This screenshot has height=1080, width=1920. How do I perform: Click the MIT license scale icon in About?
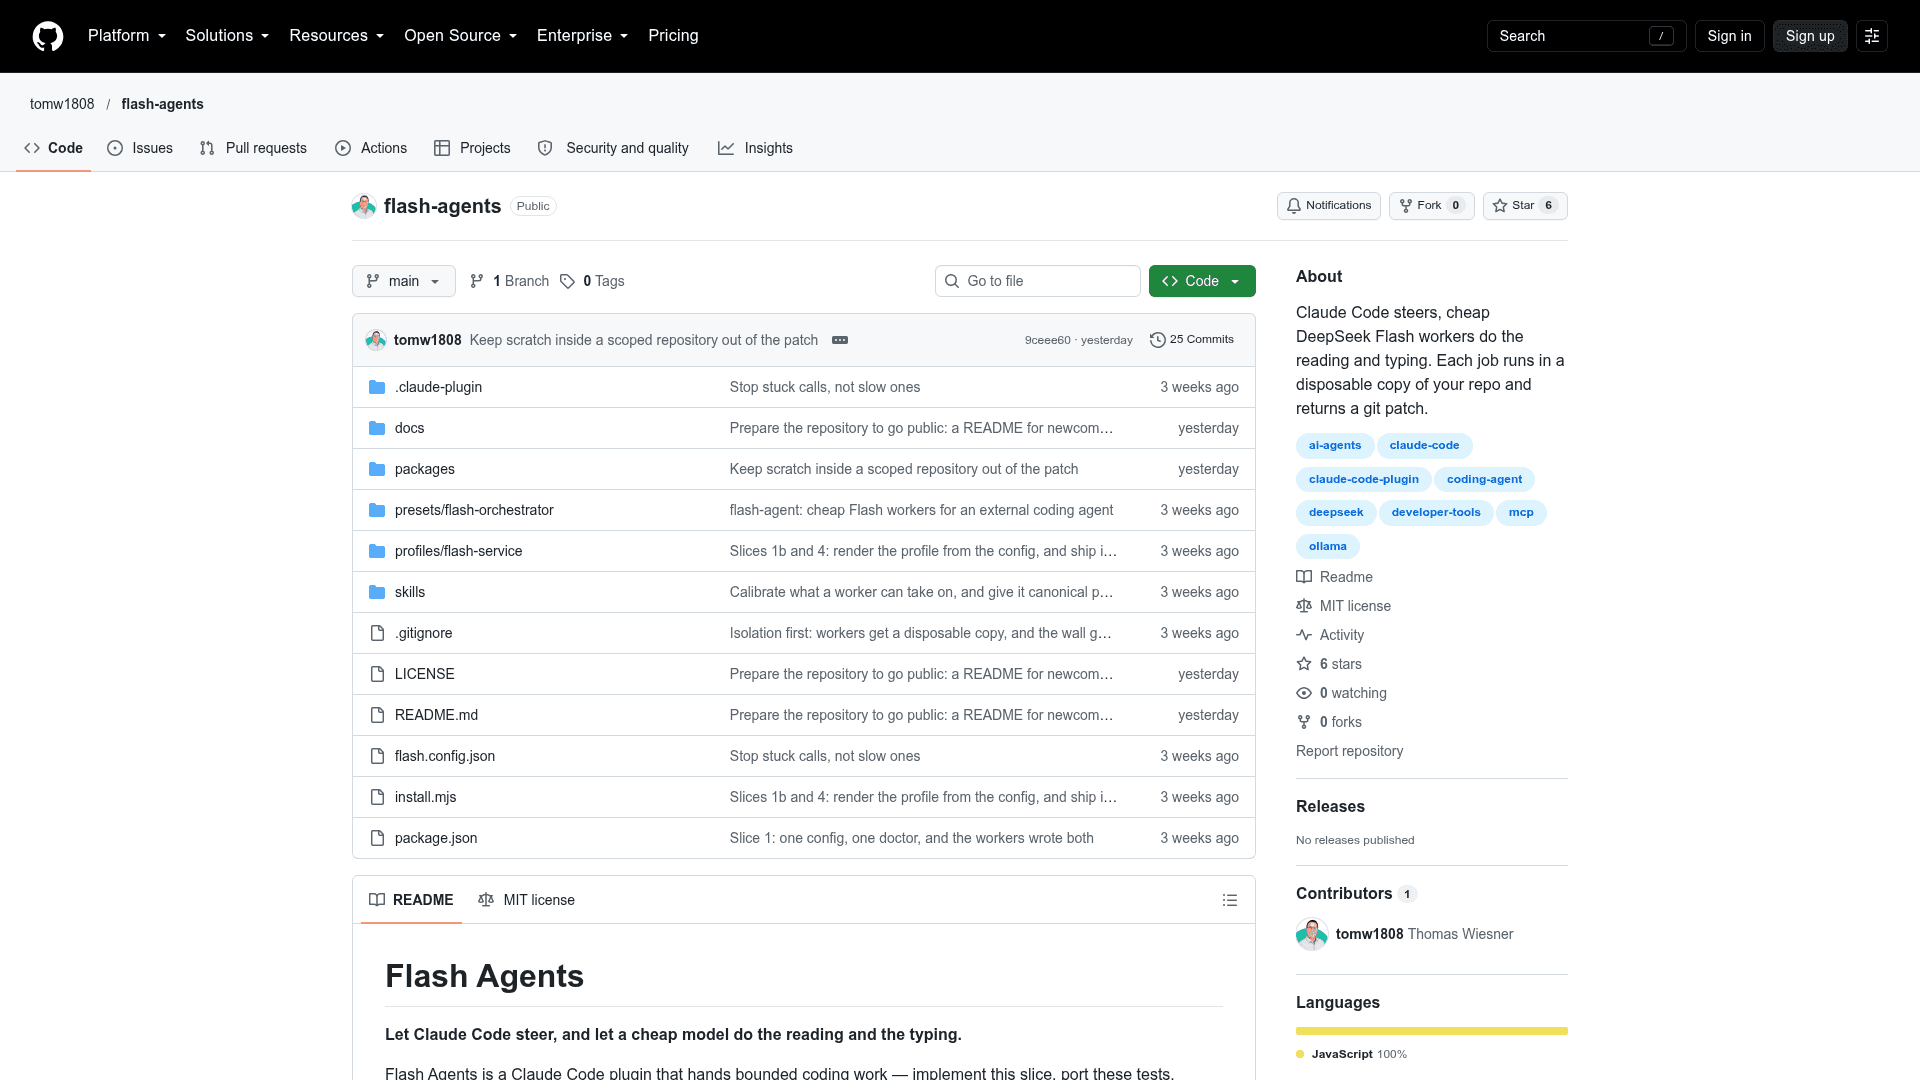click(x=1304, y=606)
